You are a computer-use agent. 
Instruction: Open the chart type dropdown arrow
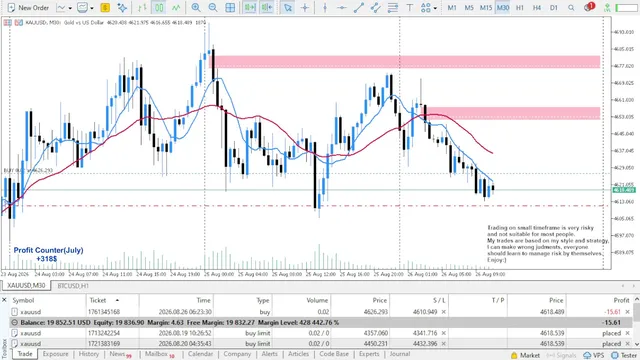[x=70, y=8]
